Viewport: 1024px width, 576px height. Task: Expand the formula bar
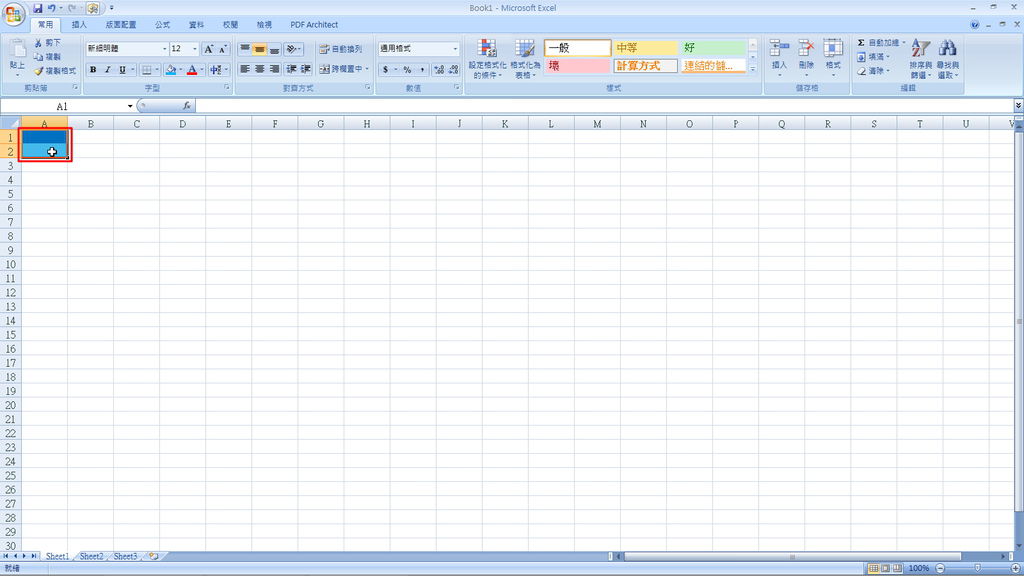point(1018,106)
